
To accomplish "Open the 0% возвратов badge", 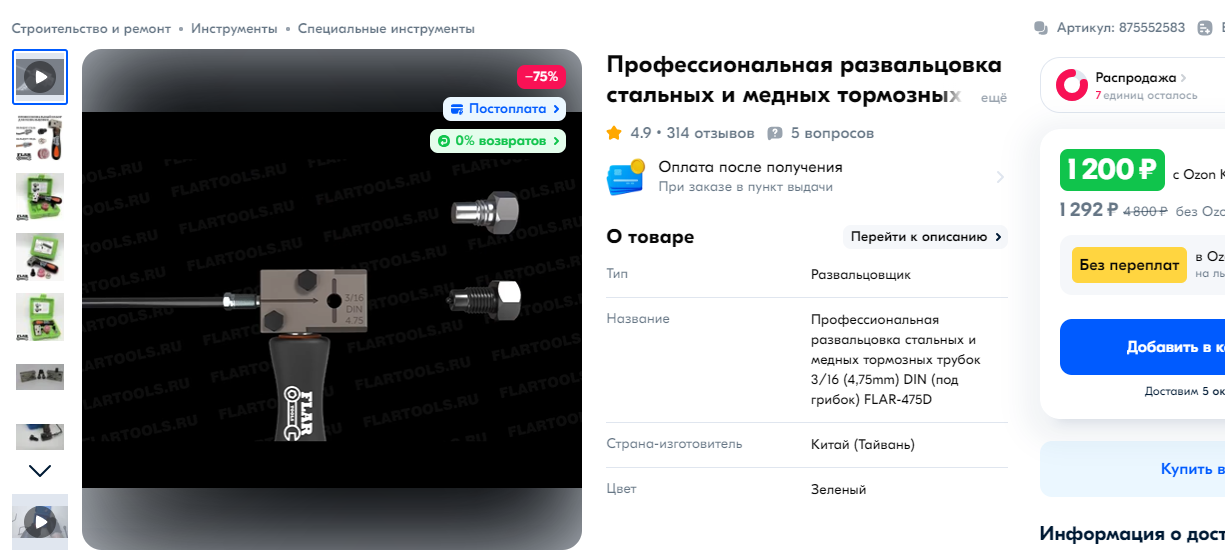I will (x=498, y=141).
